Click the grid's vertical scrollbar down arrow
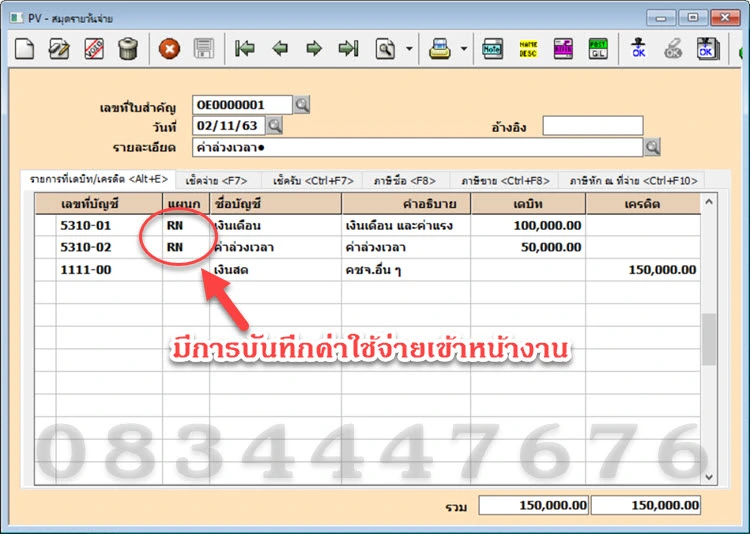750x534 pixels. (709, 477)
